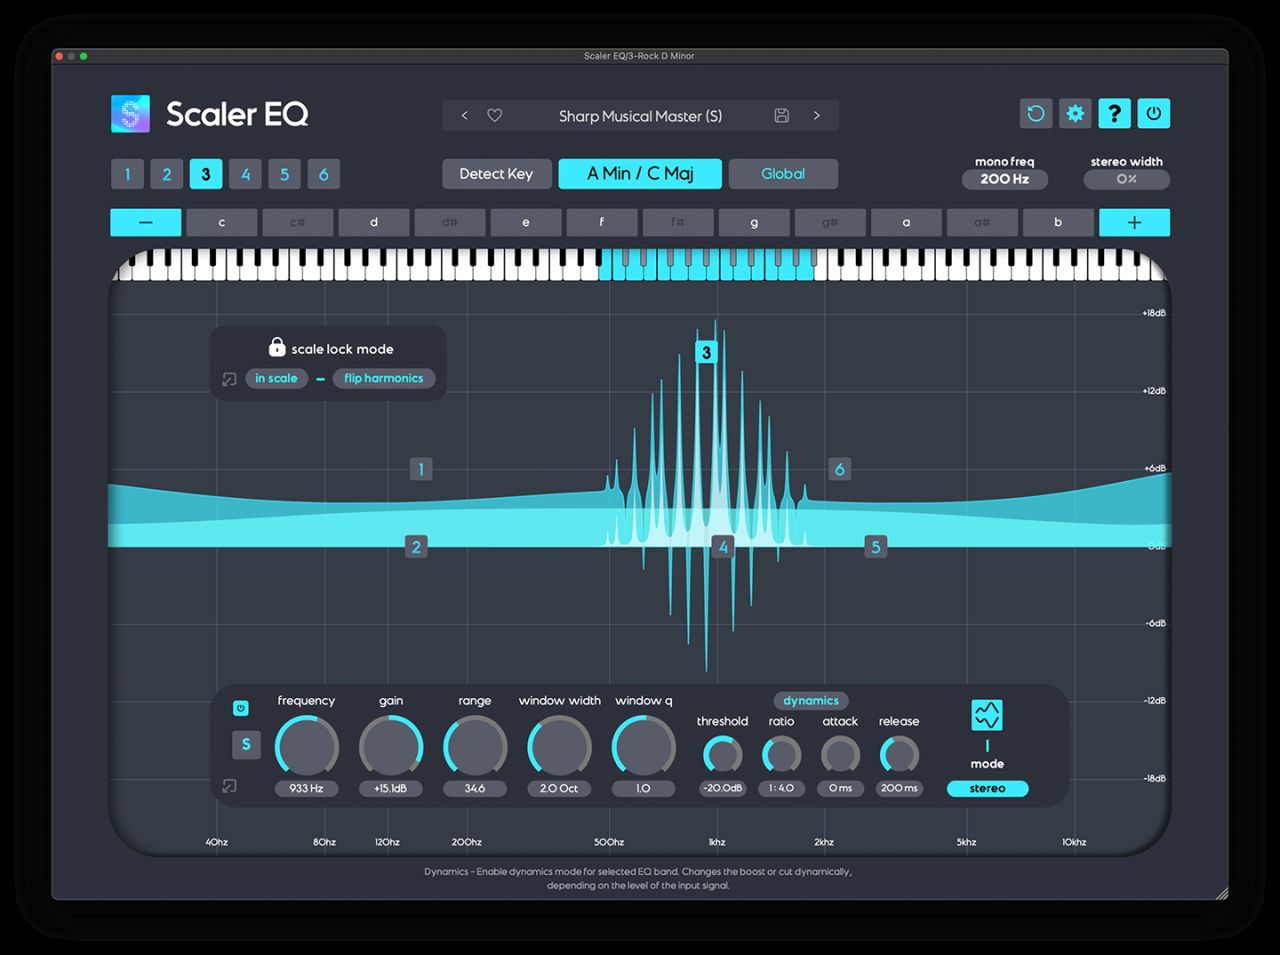Toggle note f
1280x955 pixels.
(602, 222)
